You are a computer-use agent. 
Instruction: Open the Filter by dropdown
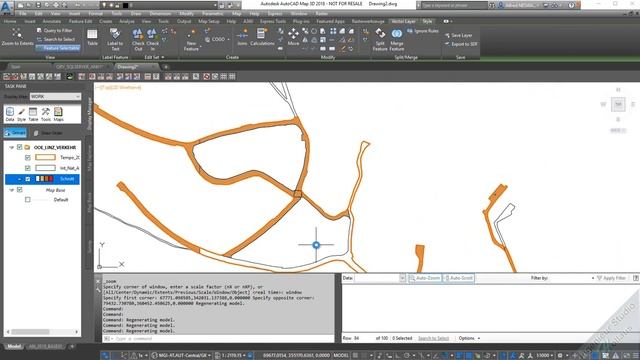pos(593,278)
